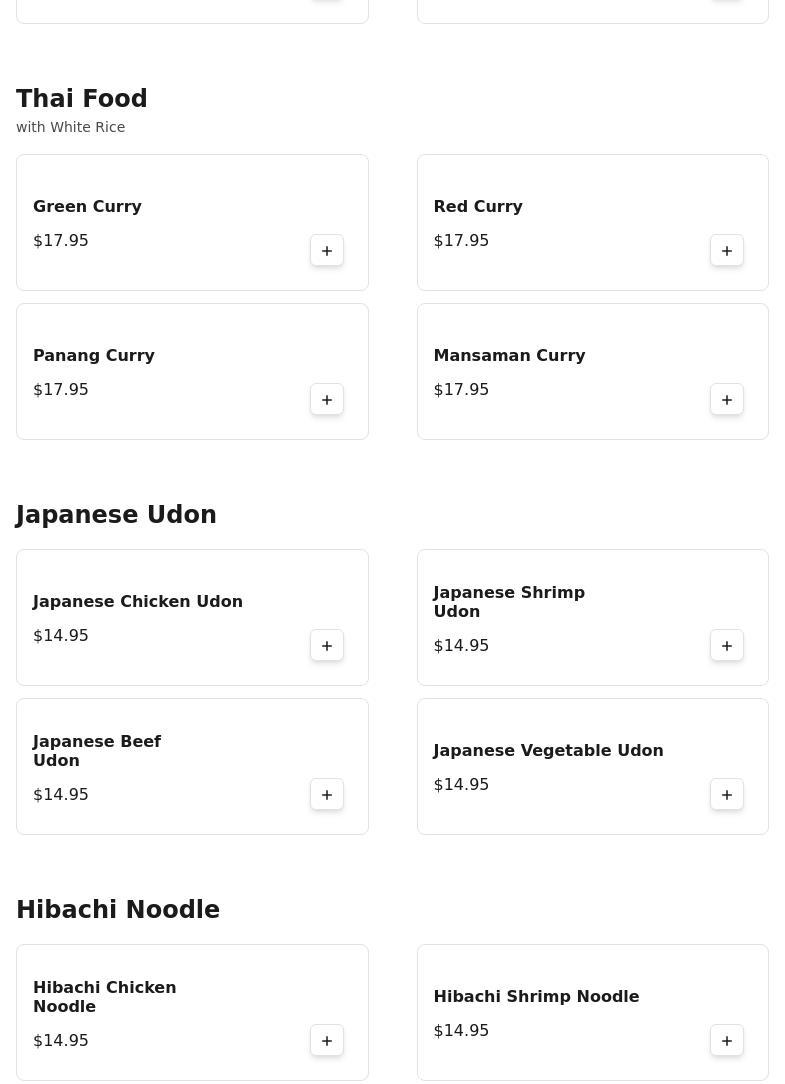Add Red Curry using its plus button

727,250
